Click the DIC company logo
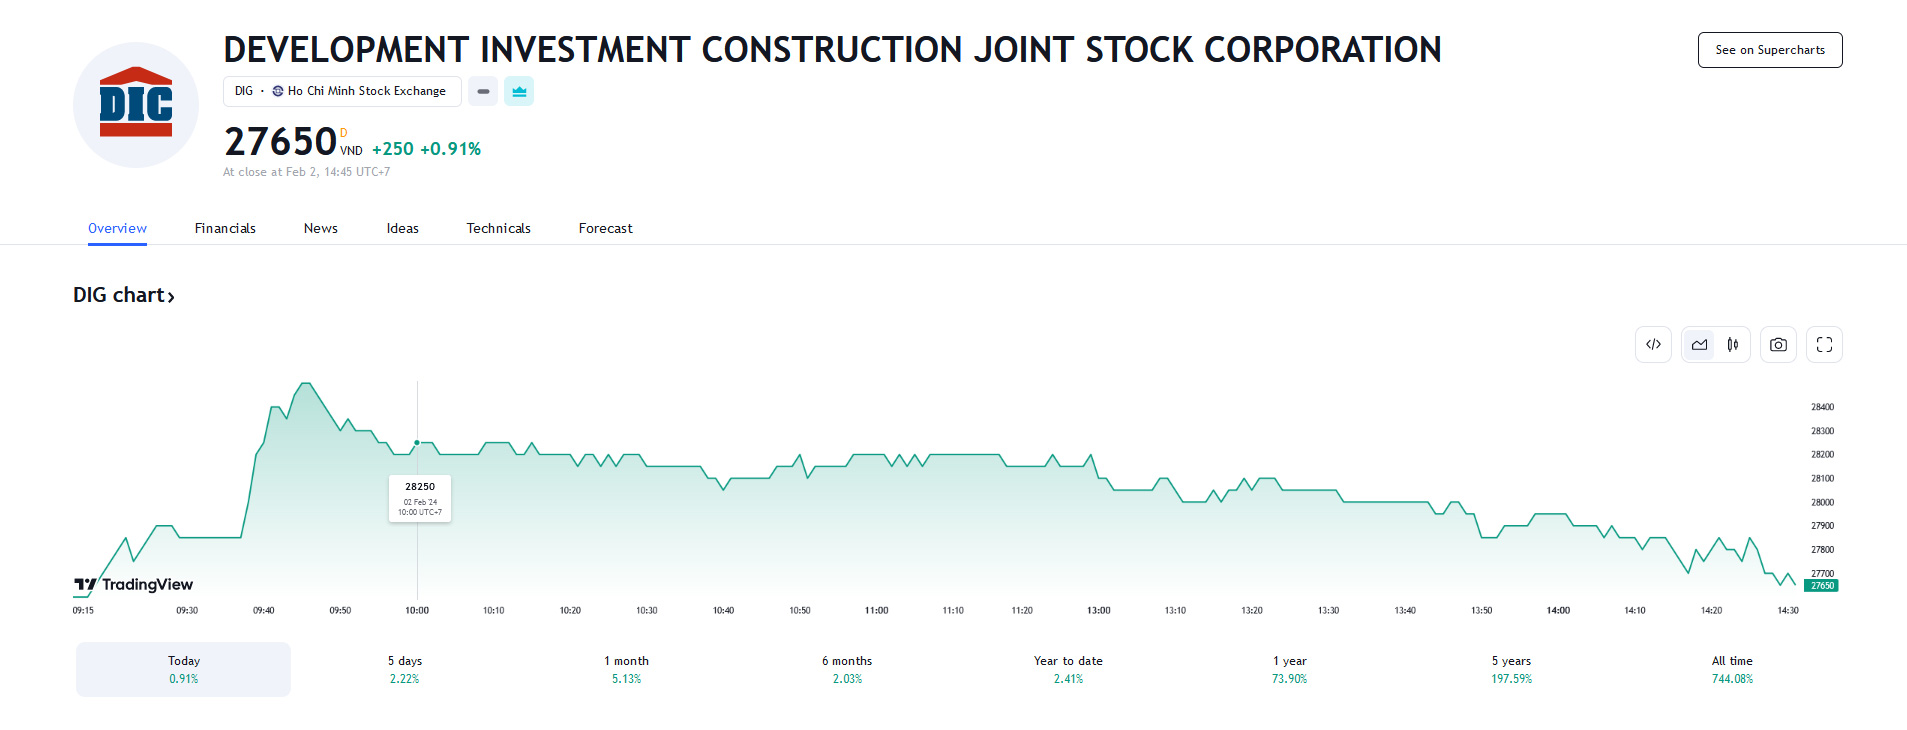This screenshot has height=730, width=1907. 136,105
